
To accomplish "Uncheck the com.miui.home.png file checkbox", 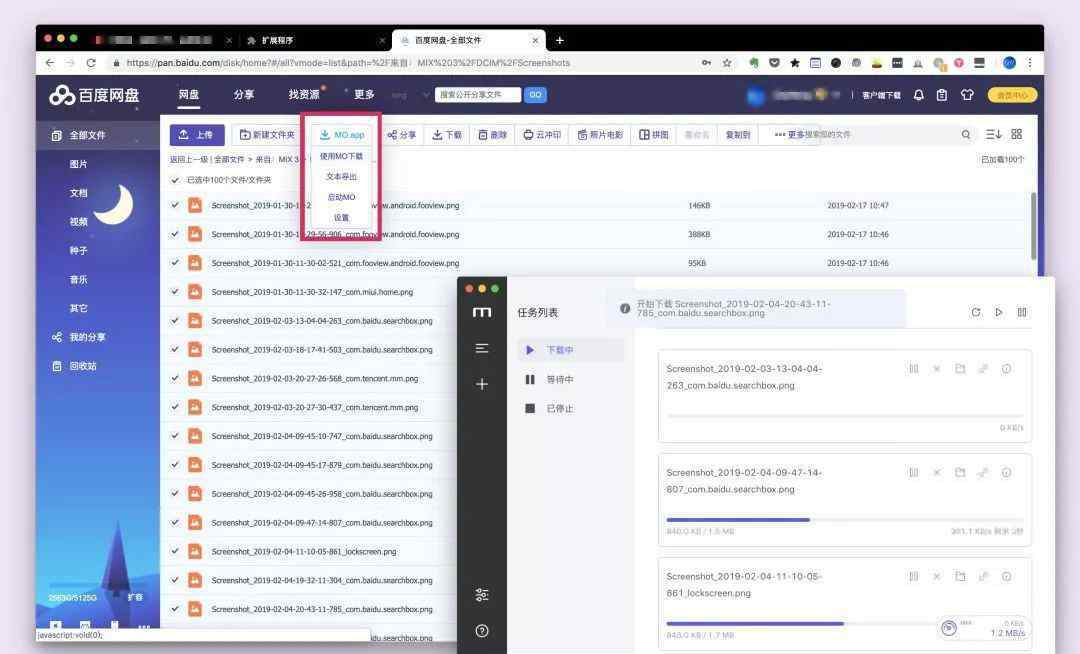I will 175,292.
